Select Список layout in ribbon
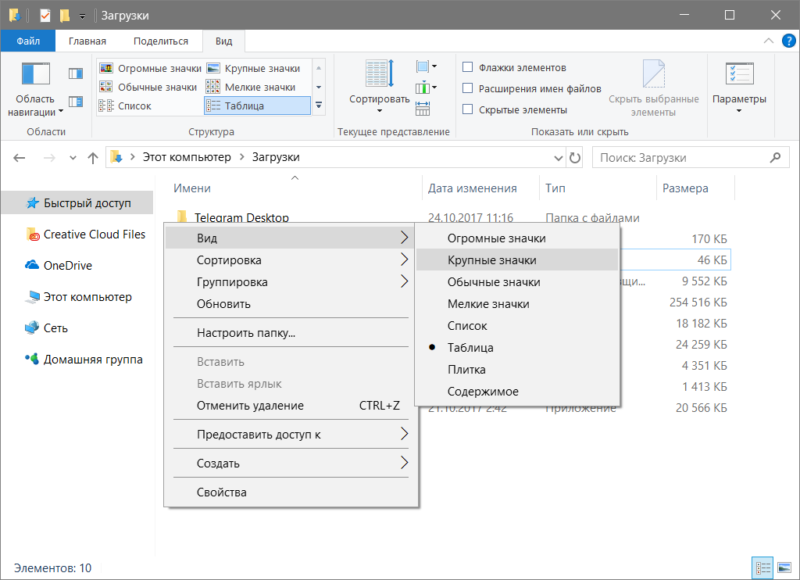Image resolution: width=800 pixels, height=580 pixels. coord(126,106)
